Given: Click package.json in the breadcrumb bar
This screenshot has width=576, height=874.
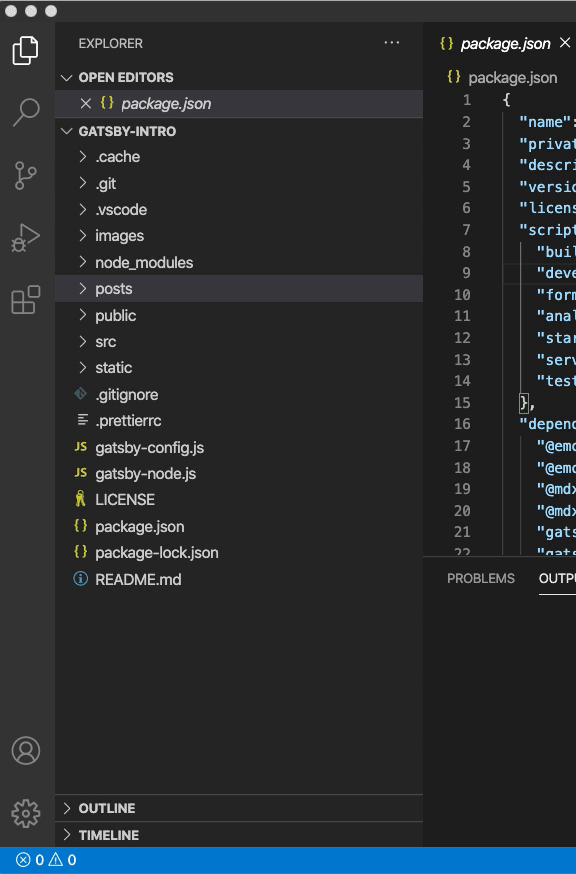Looking at the screenshot, I should pyautogui.click(x=512, y=77).
